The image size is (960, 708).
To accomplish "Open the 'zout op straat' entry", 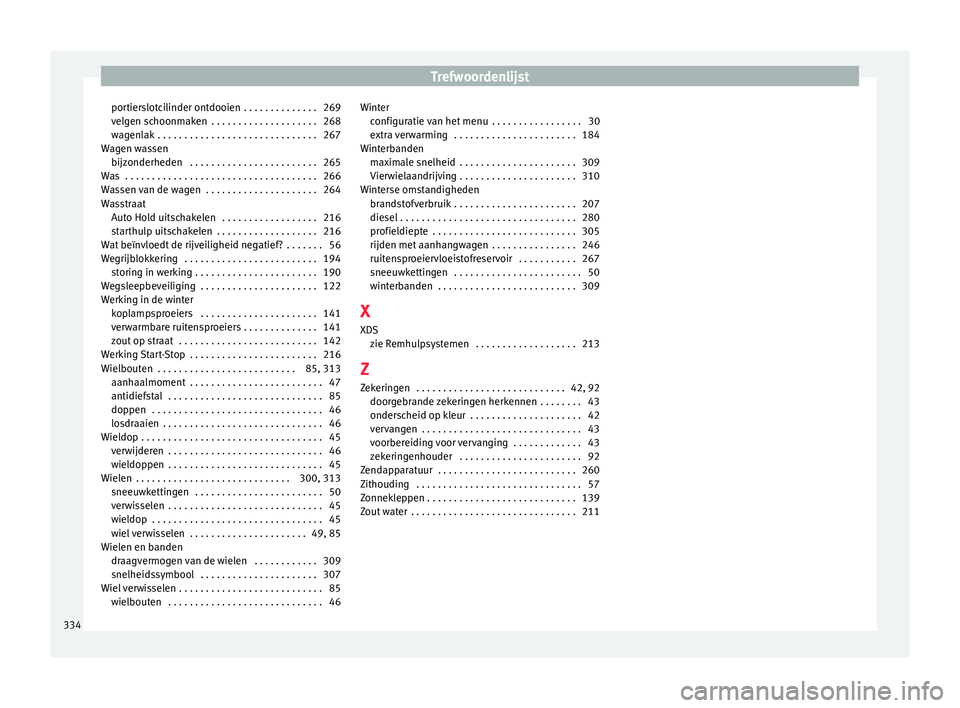I will pyautogui.click(x=144, y=341).
